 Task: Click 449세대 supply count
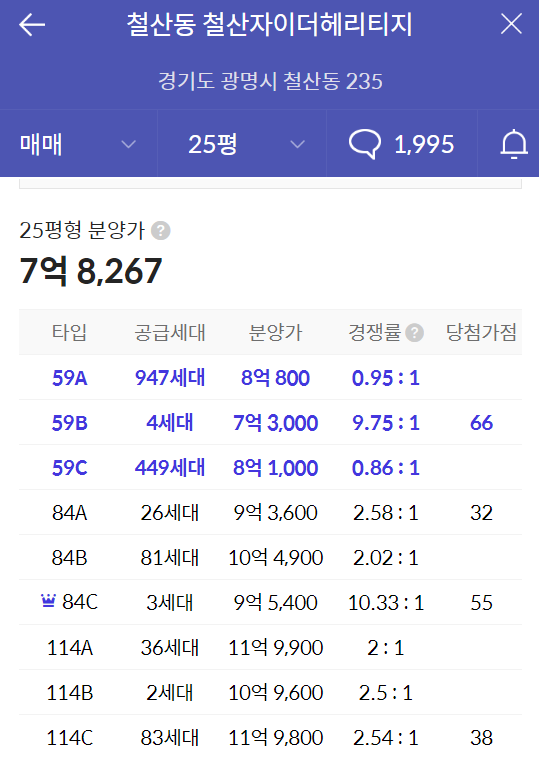pos(170,468)
